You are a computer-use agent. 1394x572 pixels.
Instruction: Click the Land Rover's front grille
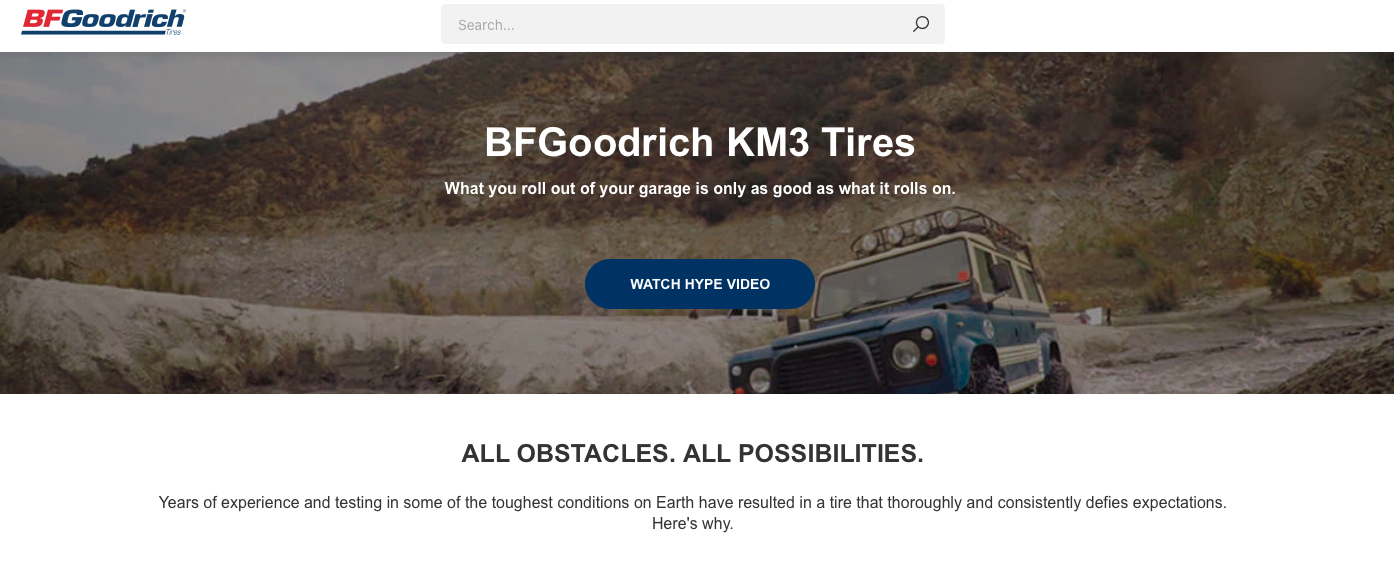tap(826, 368)
